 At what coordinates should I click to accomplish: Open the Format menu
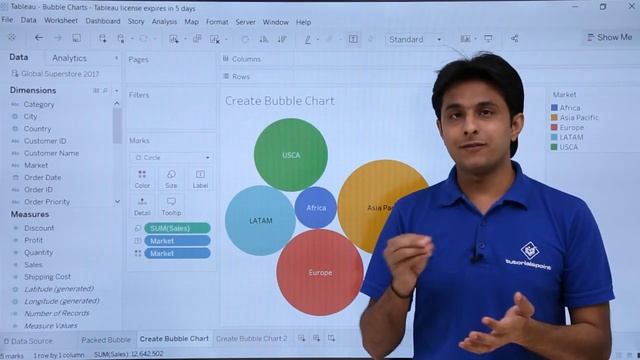click(217, 22)
